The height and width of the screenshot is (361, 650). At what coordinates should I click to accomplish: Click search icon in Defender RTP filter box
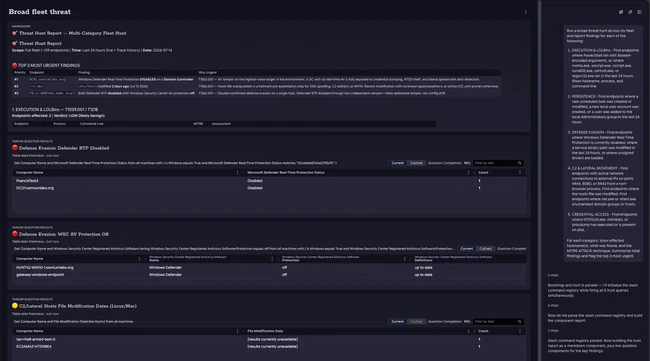coord(519,163)
